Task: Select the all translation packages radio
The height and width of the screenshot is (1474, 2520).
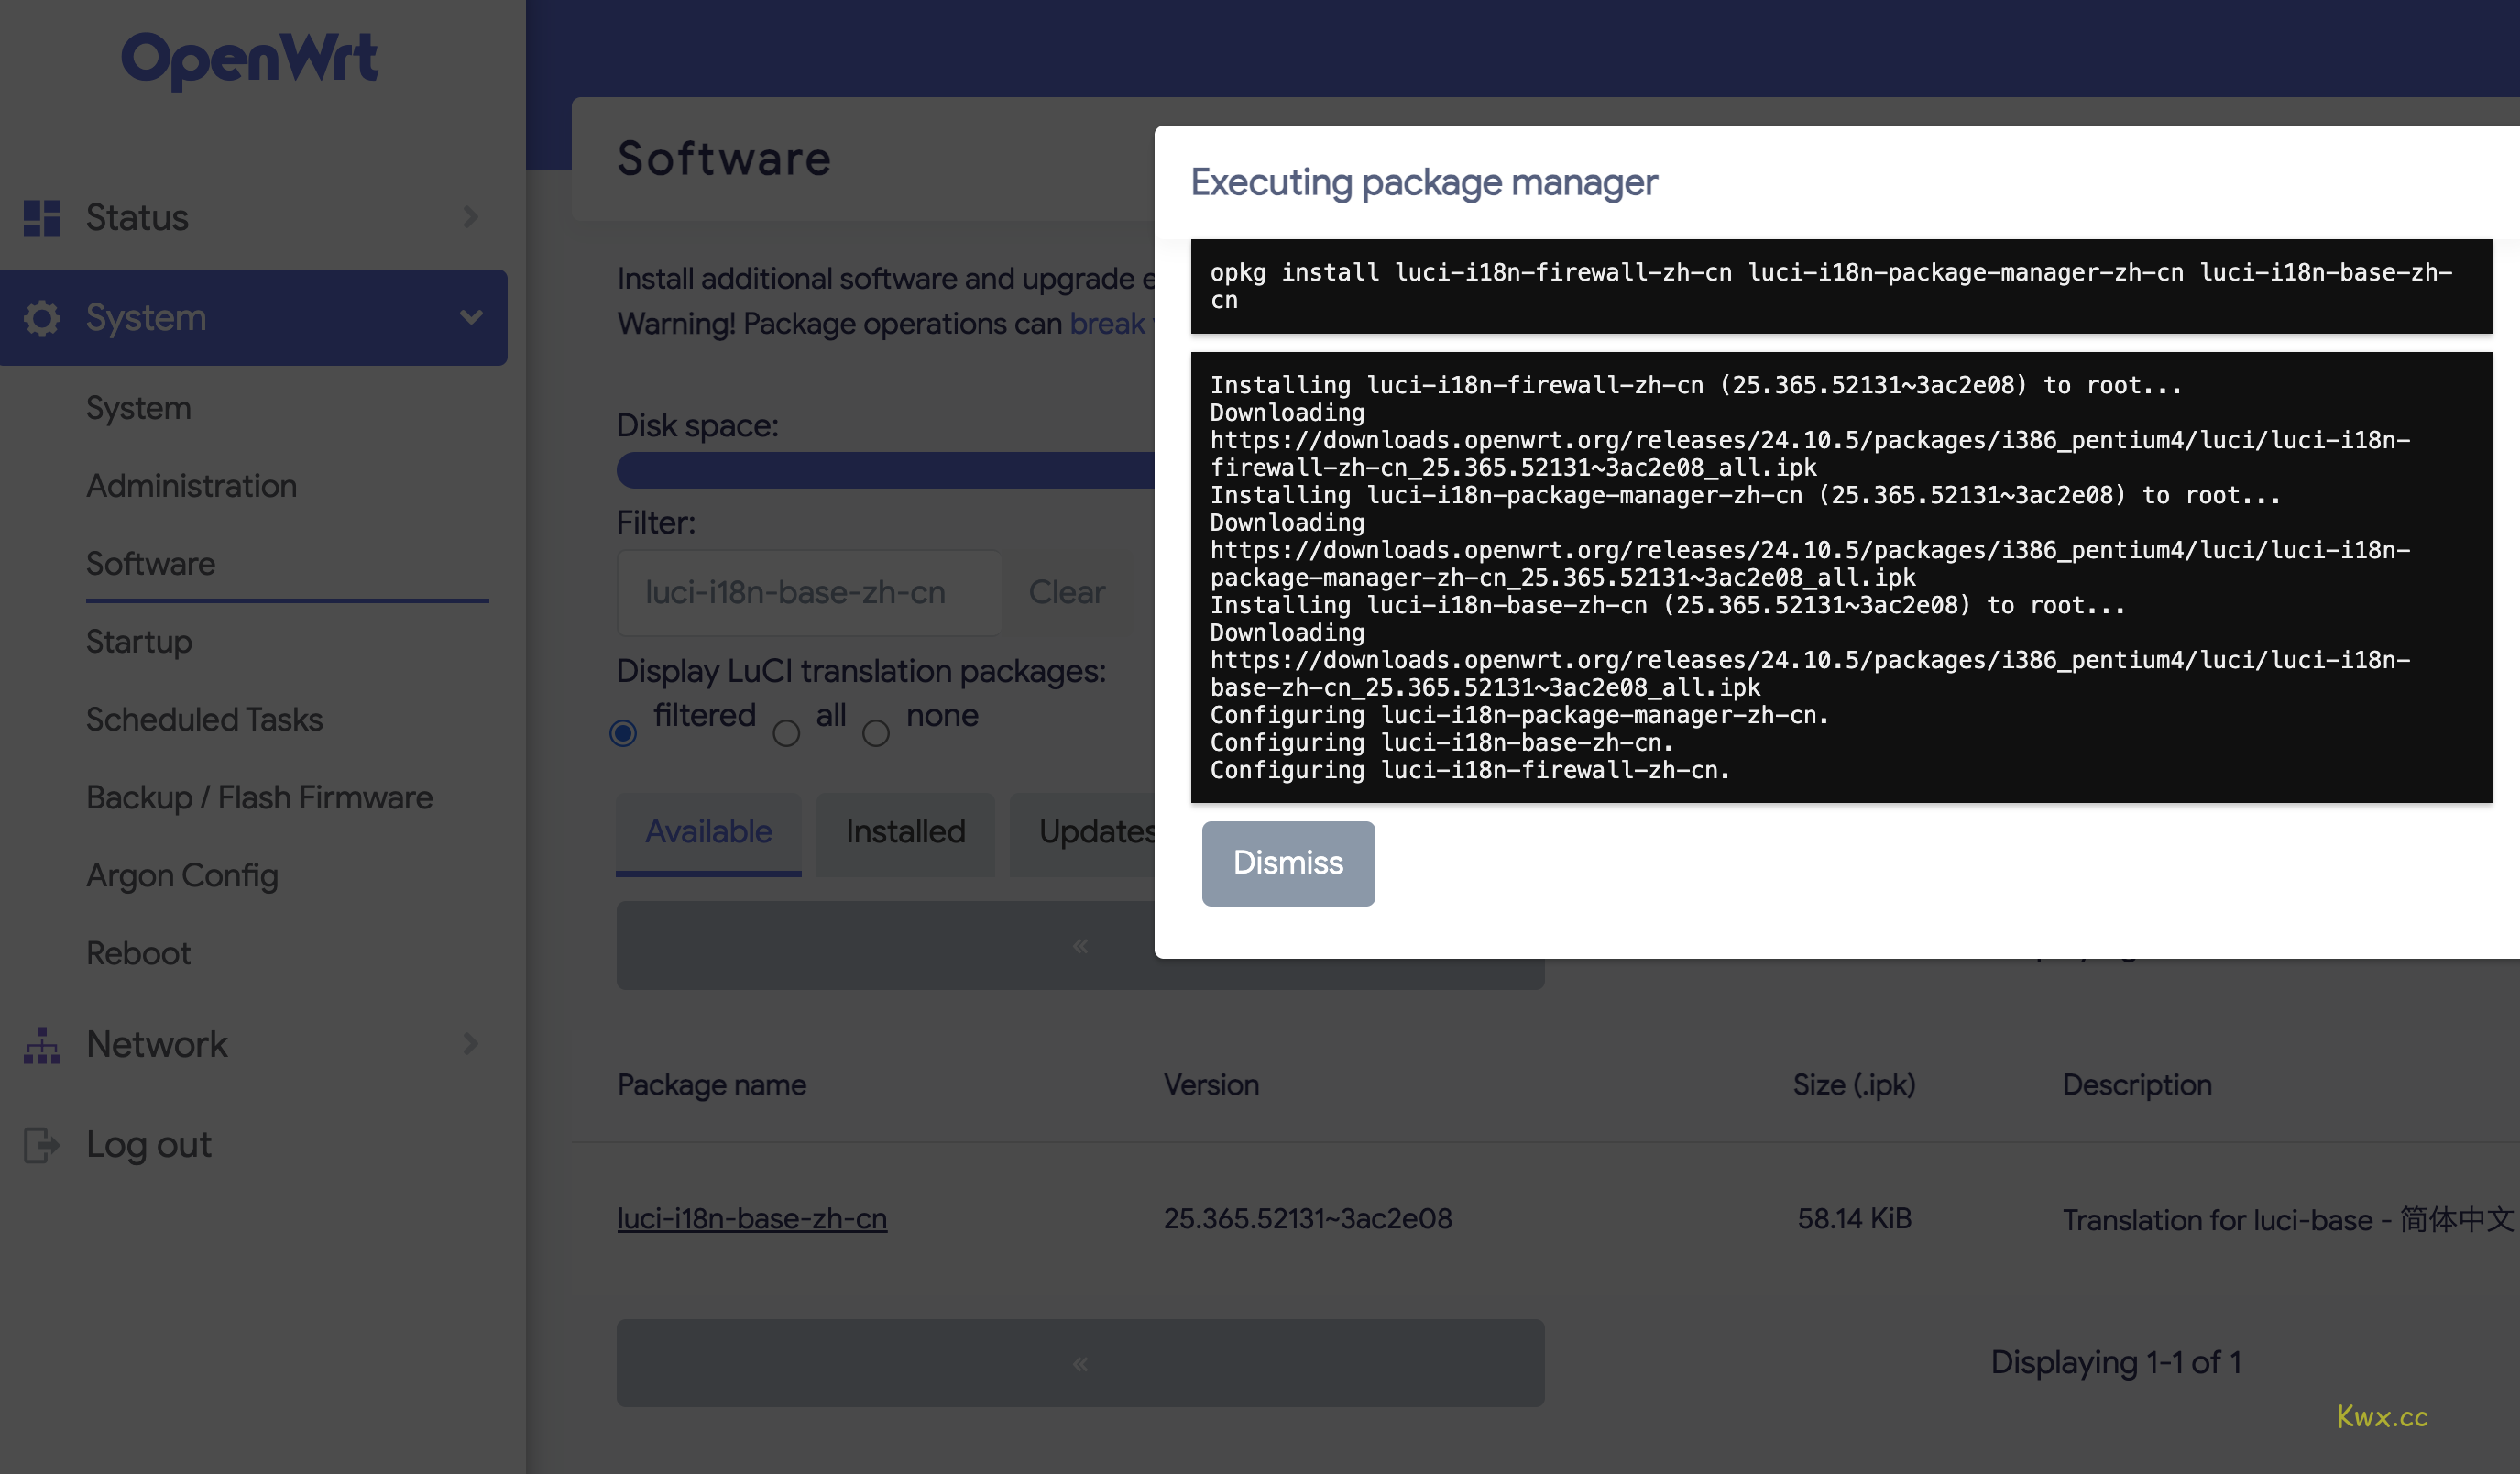Action: [x=786, y=733]
